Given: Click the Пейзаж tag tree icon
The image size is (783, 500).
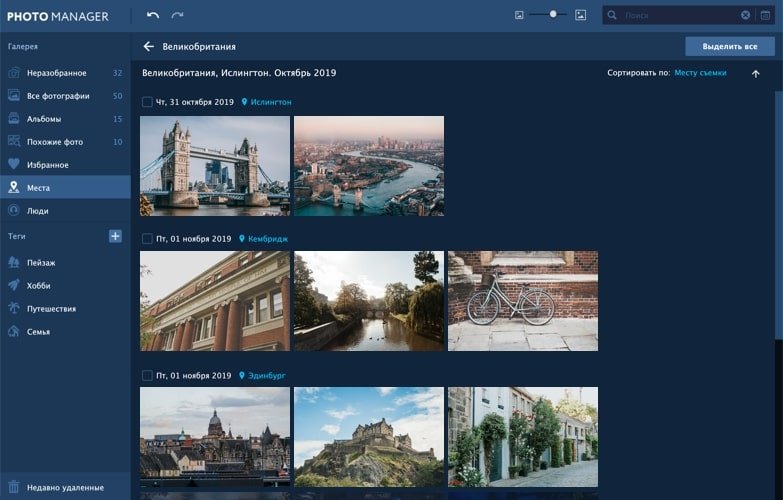Looking at the screenshot, I should (14, 262).
